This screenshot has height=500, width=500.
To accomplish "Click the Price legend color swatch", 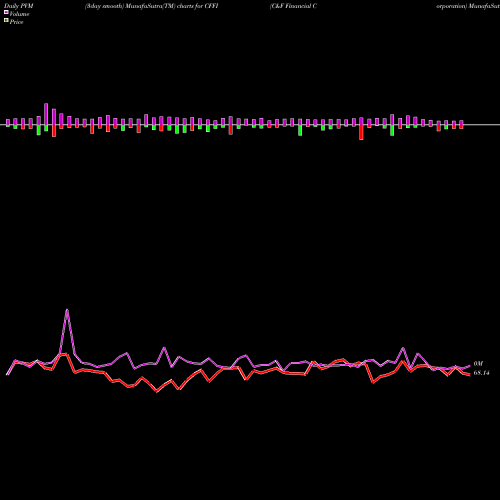I will [x=6, y=21].
